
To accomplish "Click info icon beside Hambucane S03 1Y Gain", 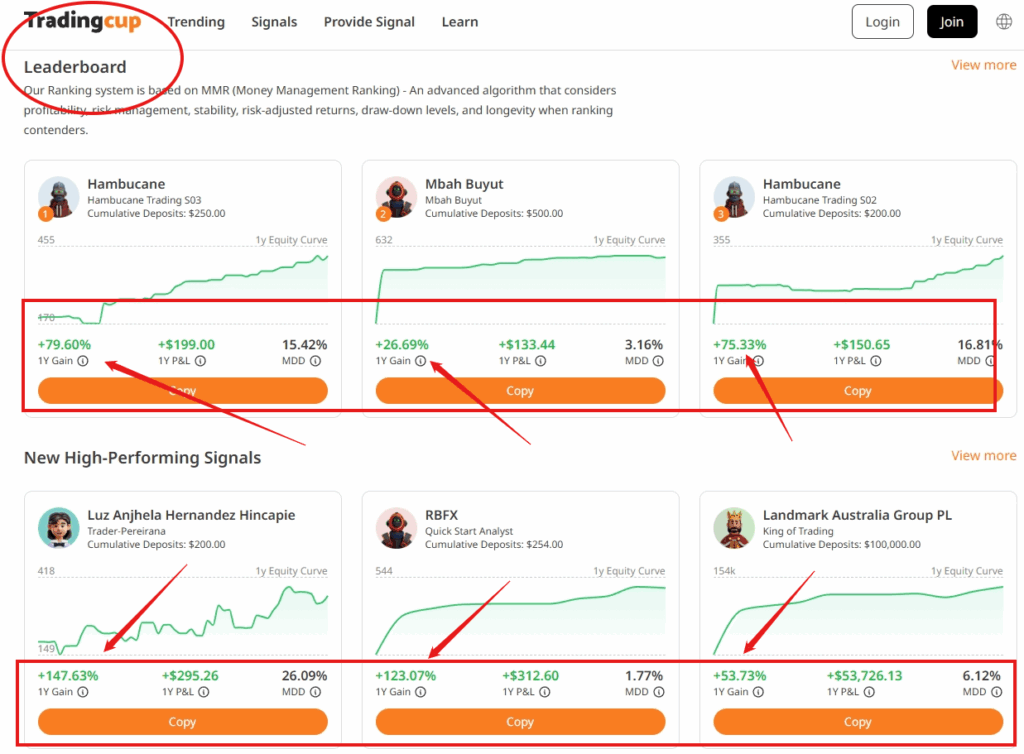I will pyautogui.click(x=83, y=361).
